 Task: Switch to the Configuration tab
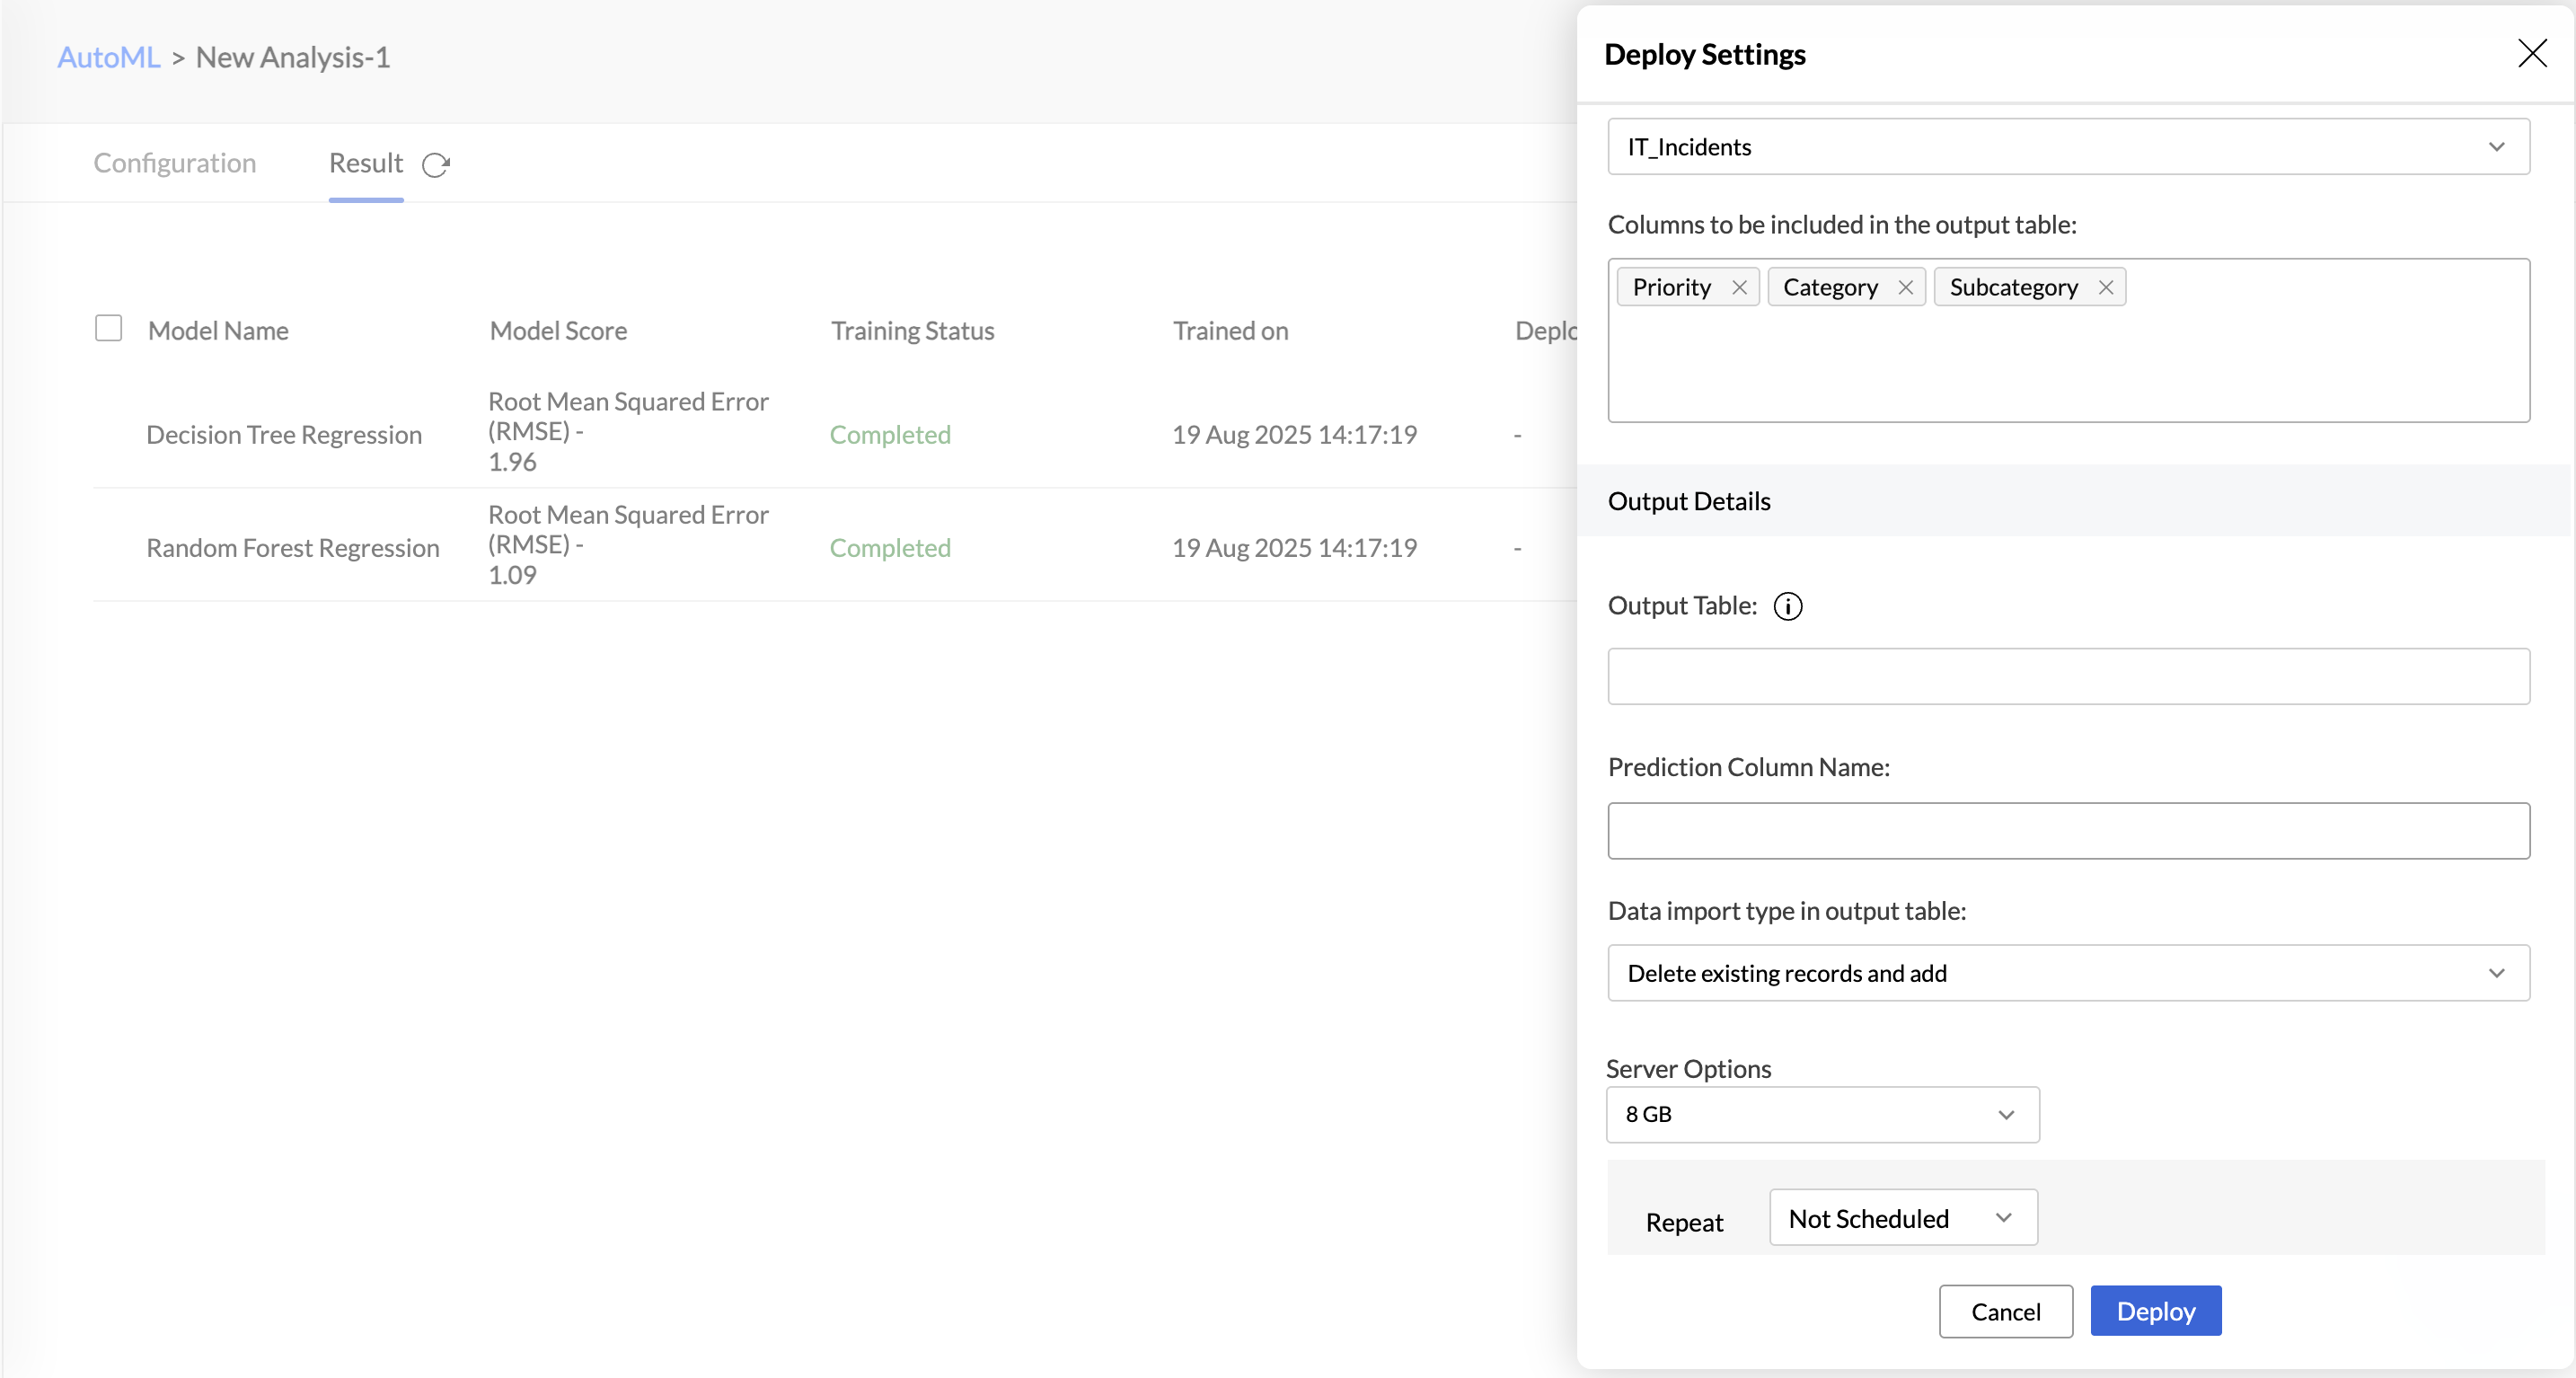point(175,163)
